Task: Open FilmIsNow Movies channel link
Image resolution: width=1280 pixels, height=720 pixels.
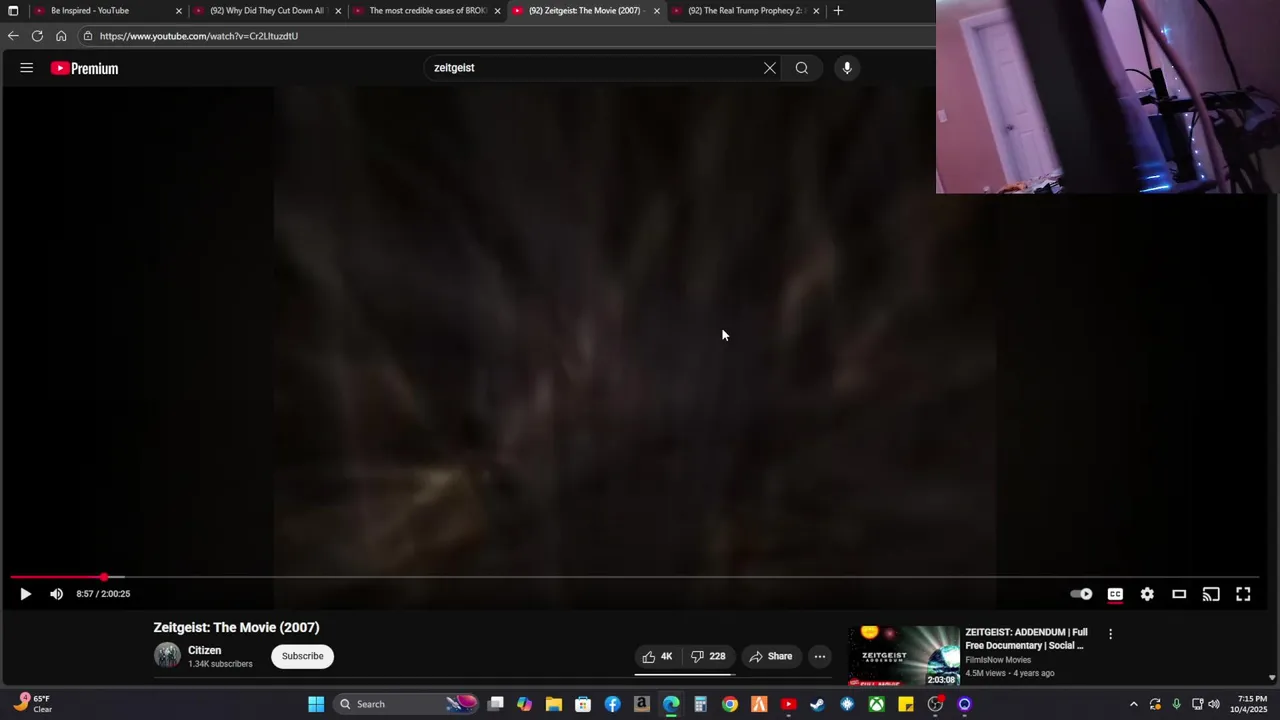Action: [998, 660]
